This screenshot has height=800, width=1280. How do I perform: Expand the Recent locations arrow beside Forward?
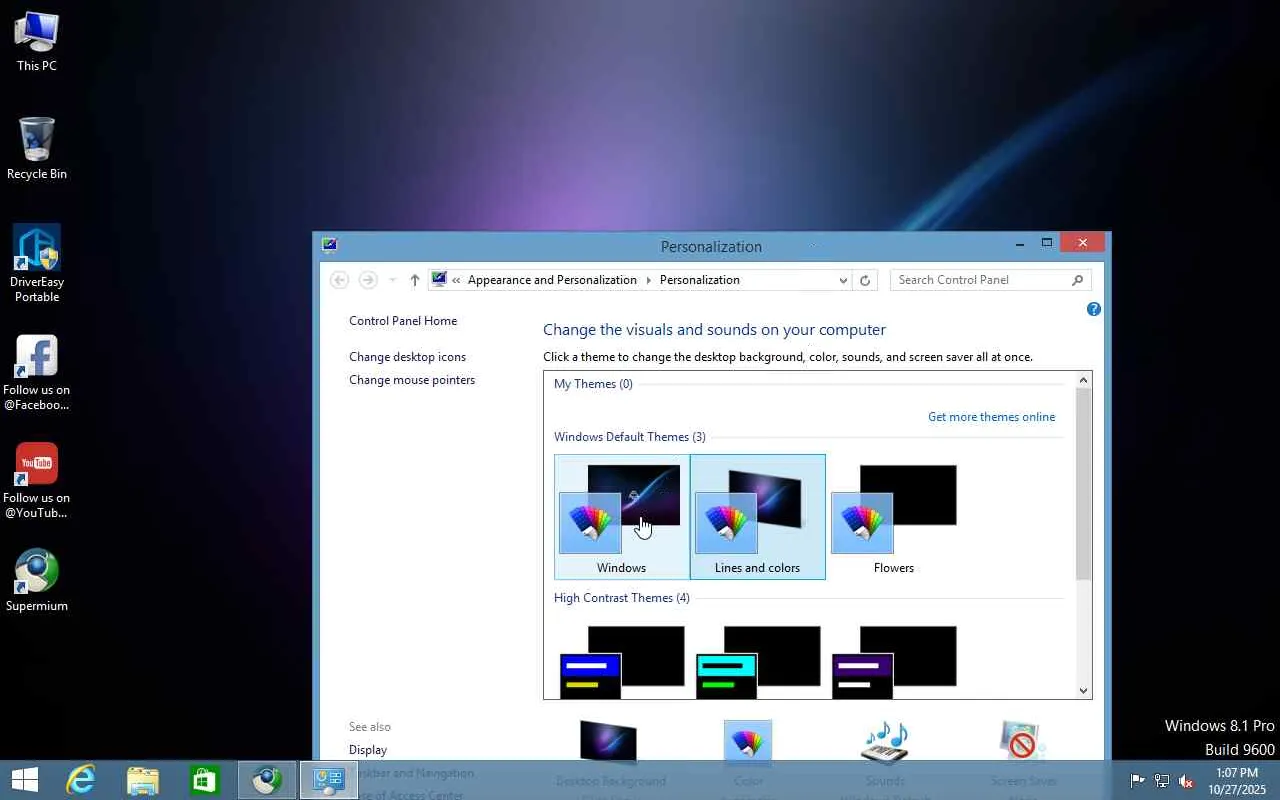392,280
